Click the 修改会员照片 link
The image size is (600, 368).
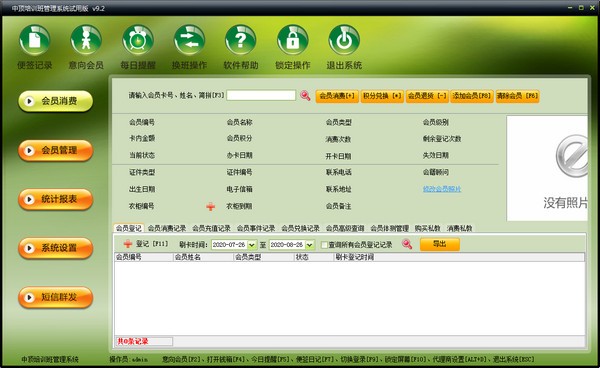(x=442, y=189)
